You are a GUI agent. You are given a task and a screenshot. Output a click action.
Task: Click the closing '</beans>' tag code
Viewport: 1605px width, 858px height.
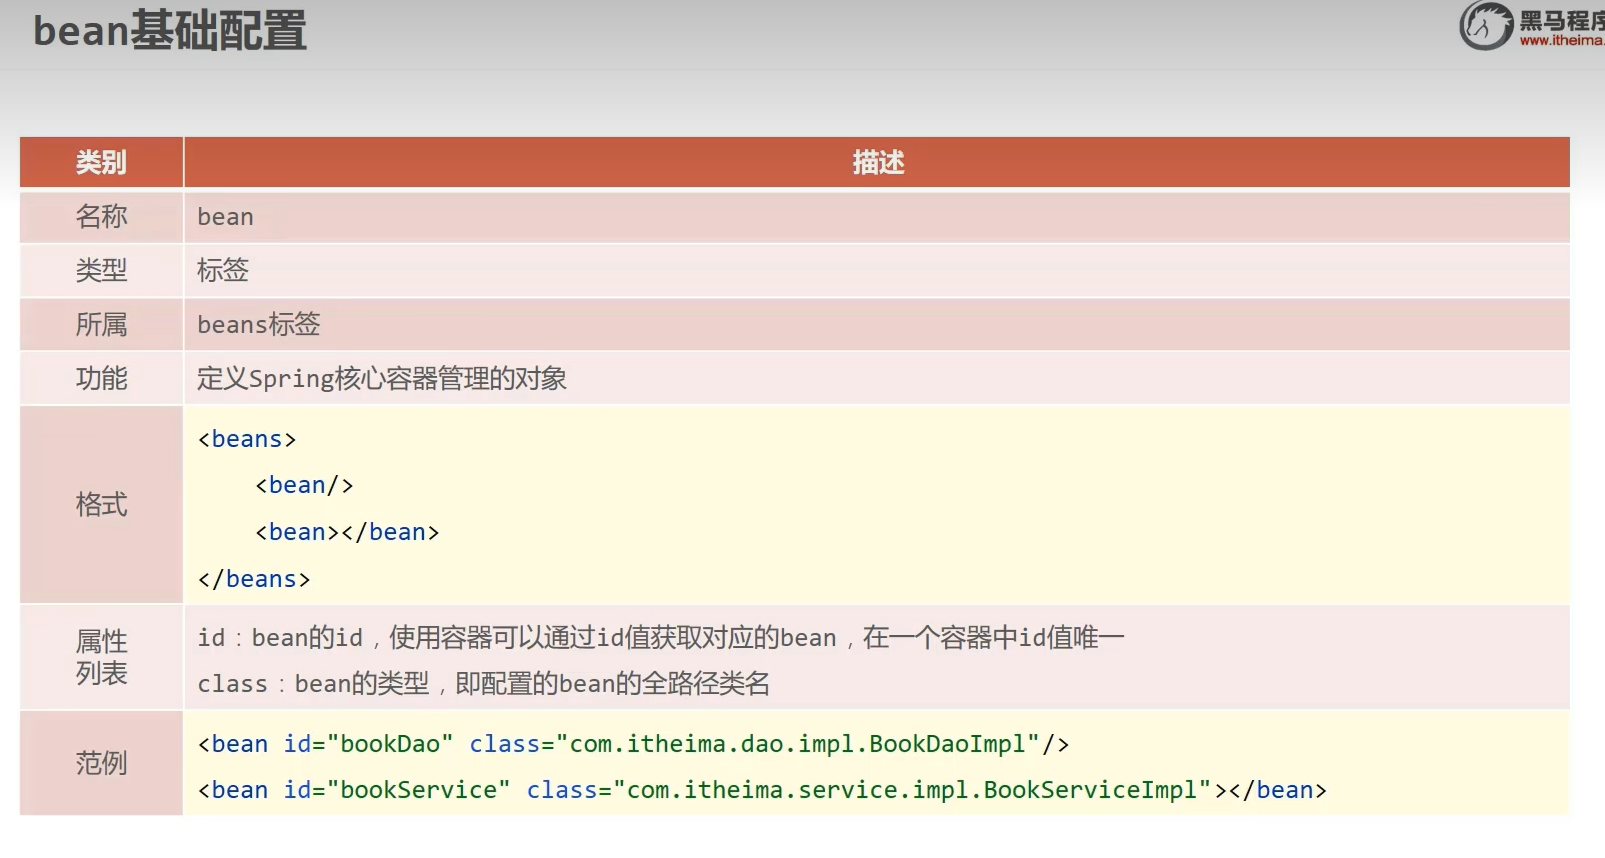254,579
